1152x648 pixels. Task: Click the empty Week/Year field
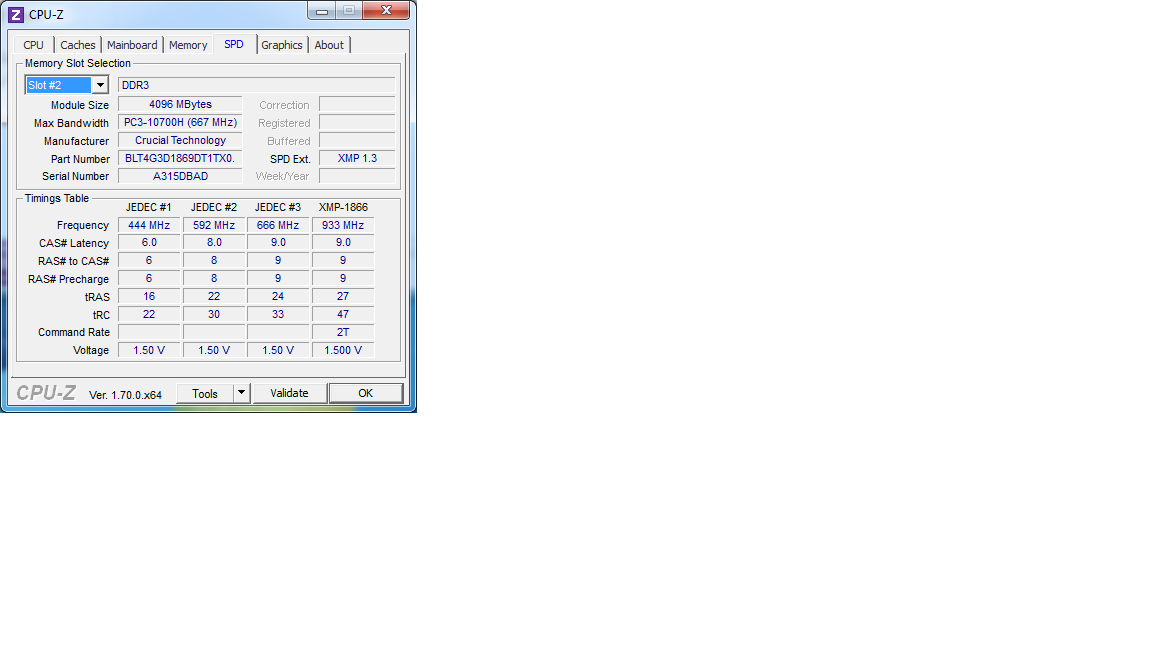[357, 176]
